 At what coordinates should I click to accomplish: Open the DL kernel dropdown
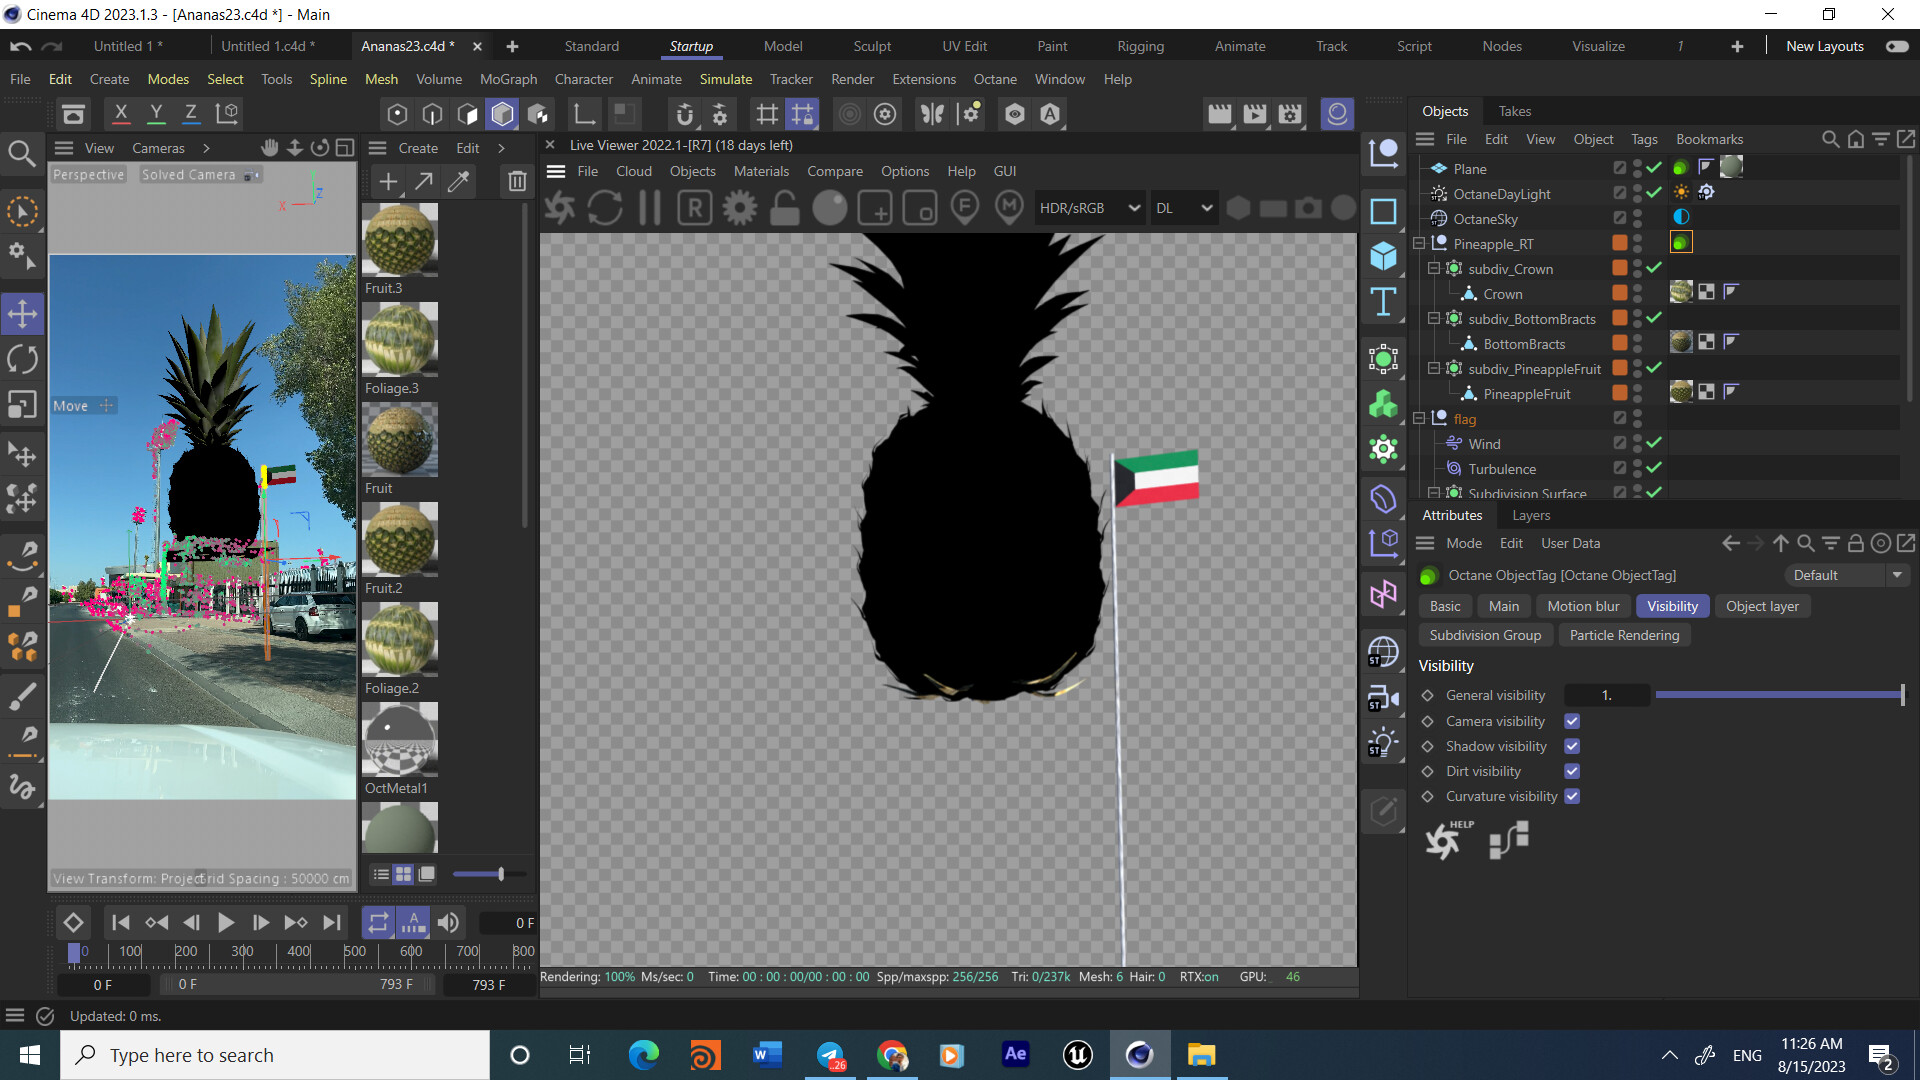pyautogui.click(x=1184, y=208)
